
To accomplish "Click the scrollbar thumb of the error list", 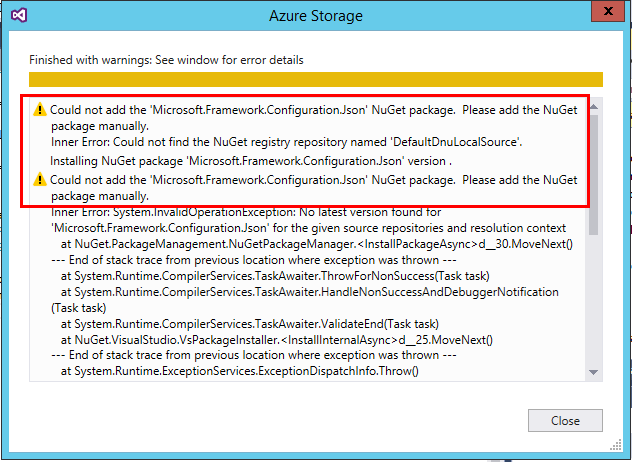I will pyautogui.click(x=593, y=175).
